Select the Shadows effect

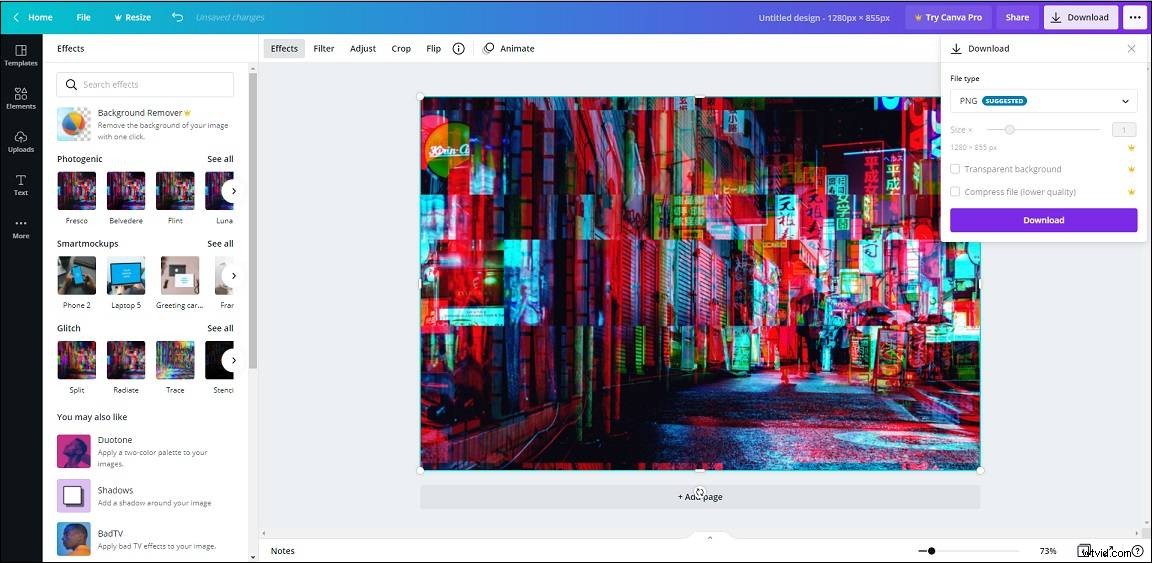tap(145, 496)
